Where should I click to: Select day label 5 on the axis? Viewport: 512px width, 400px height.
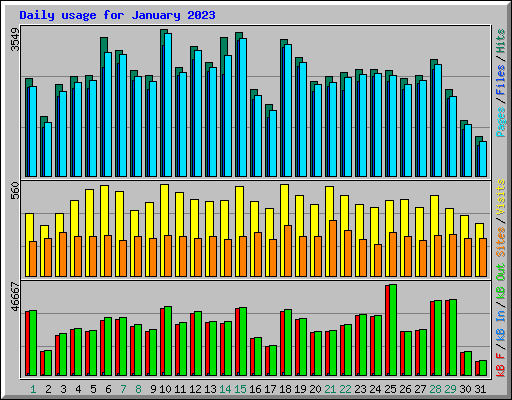[93, 389]
